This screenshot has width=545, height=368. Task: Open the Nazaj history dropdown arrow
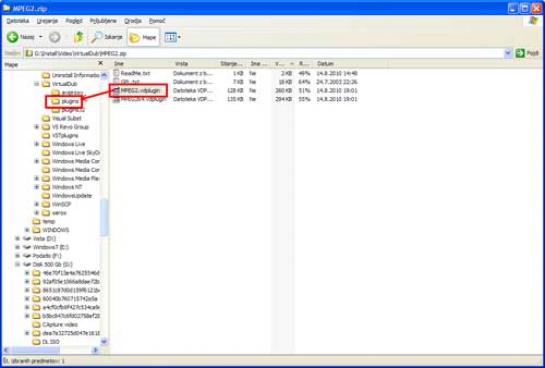(41, 37)
